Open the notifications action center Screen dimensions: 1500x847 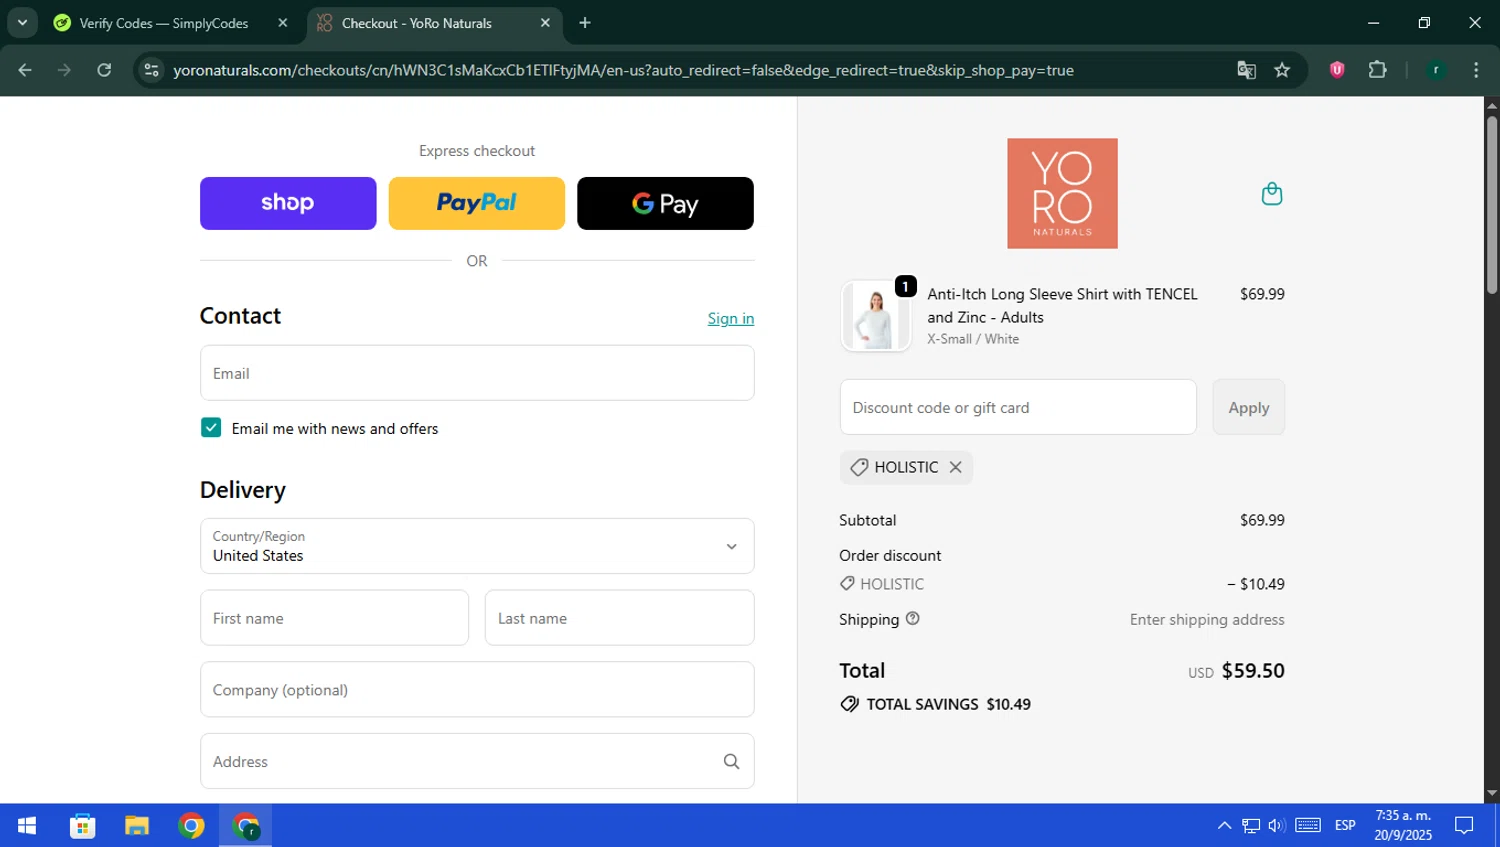(x=1464, y=826)
